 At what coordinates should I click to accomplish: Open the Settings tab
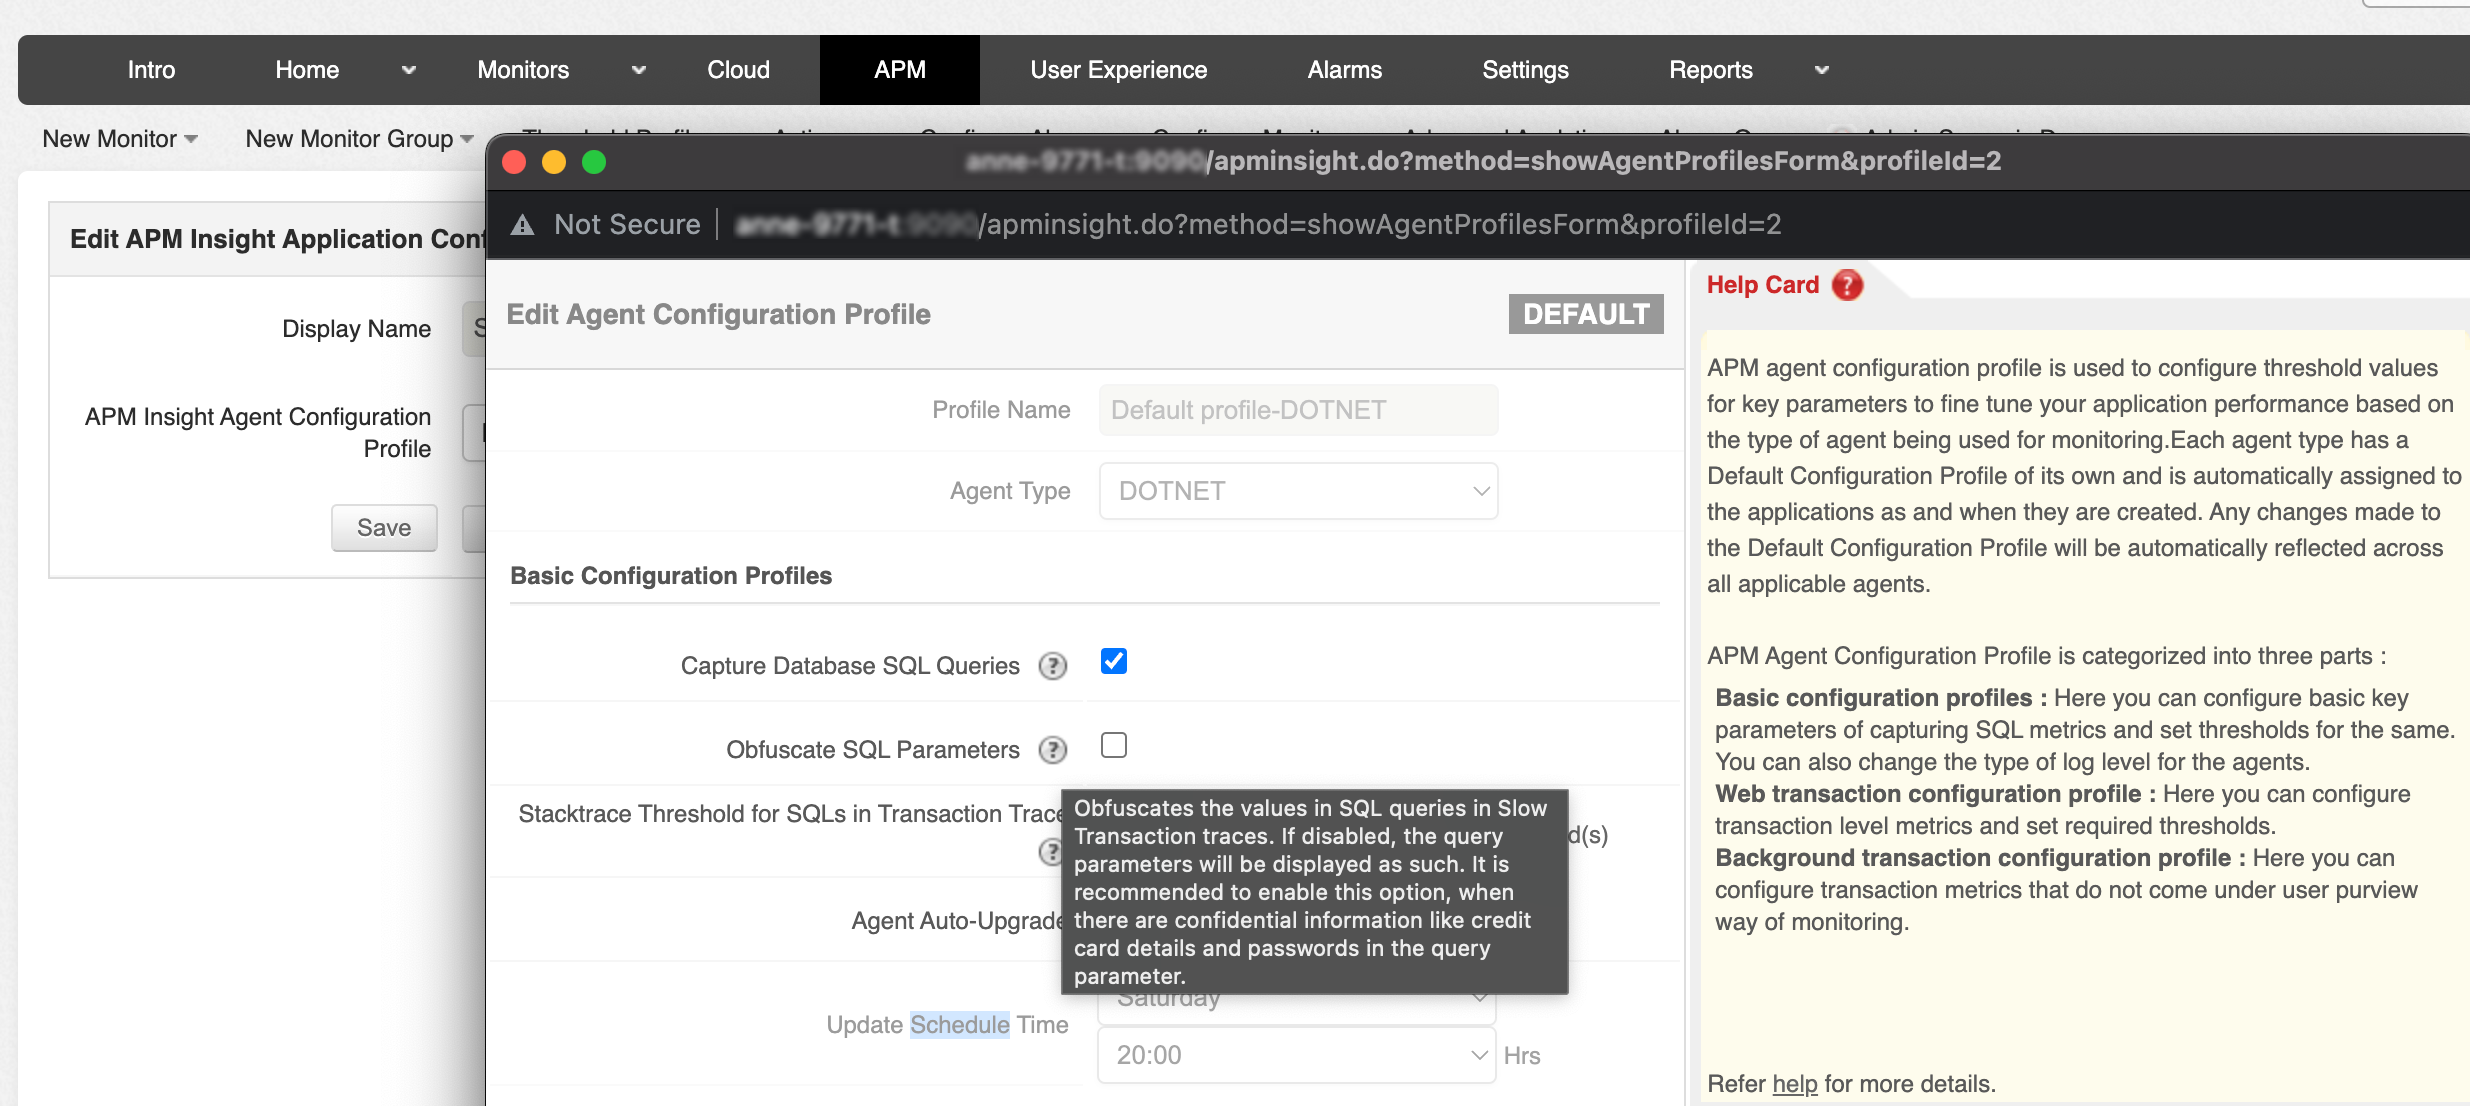1525,70
